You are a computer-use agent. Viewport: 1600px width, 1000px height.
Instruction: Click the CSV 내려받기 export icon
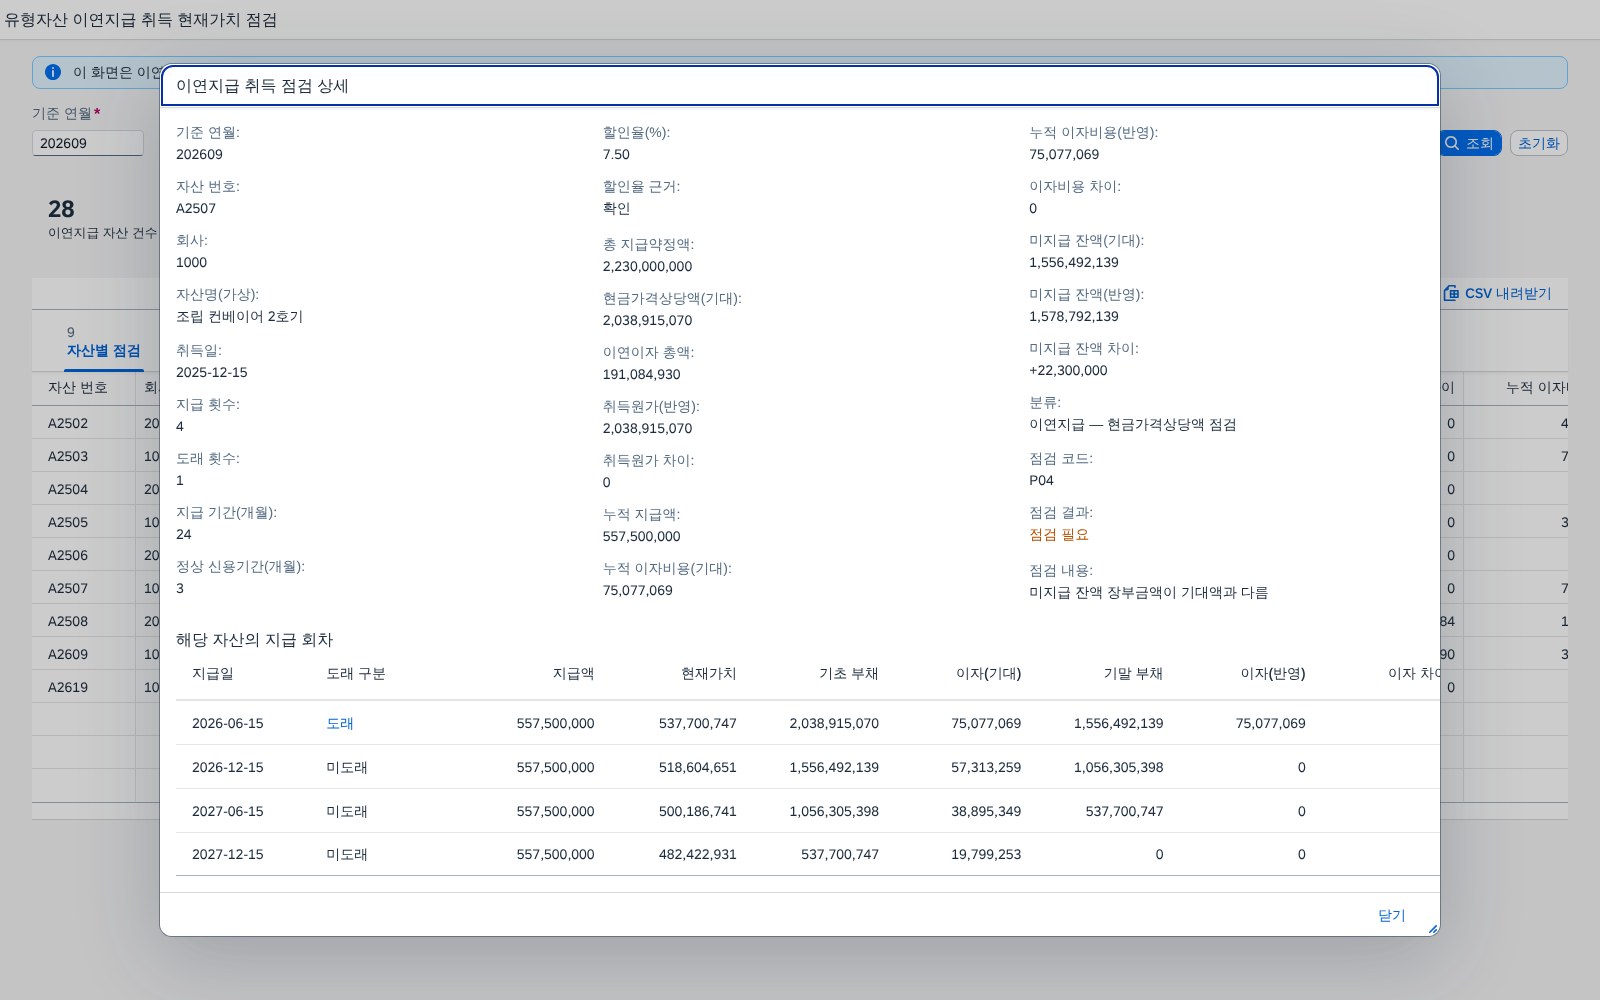(1451, 293)
